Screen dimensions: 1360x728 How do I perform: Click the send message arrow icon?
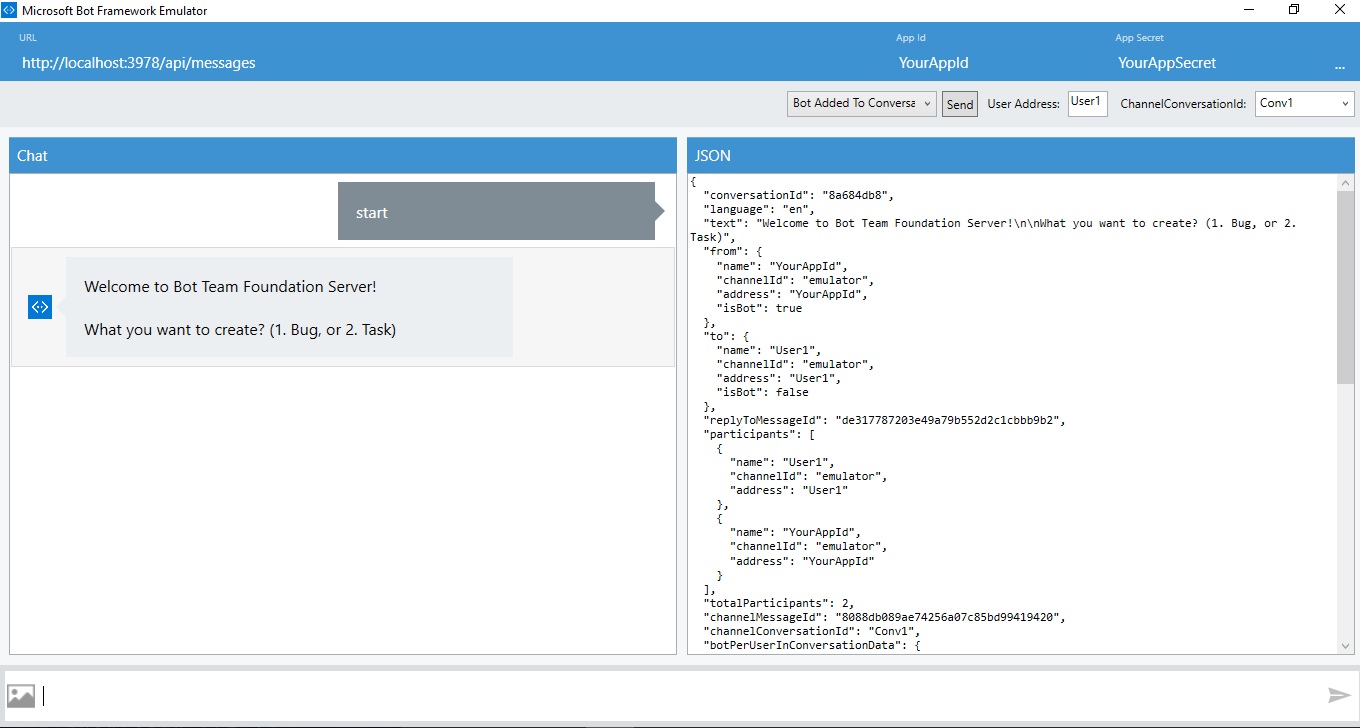coord(1339,695)
